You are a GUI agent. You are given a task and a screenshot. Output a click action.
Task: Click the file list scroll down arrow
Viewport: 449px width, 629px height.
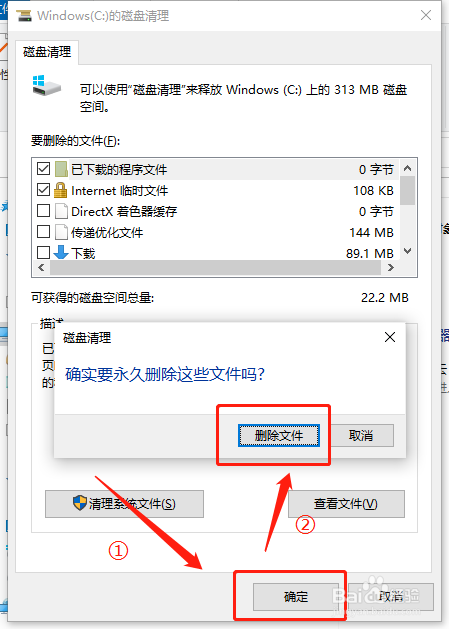click(x=408, y=251)
